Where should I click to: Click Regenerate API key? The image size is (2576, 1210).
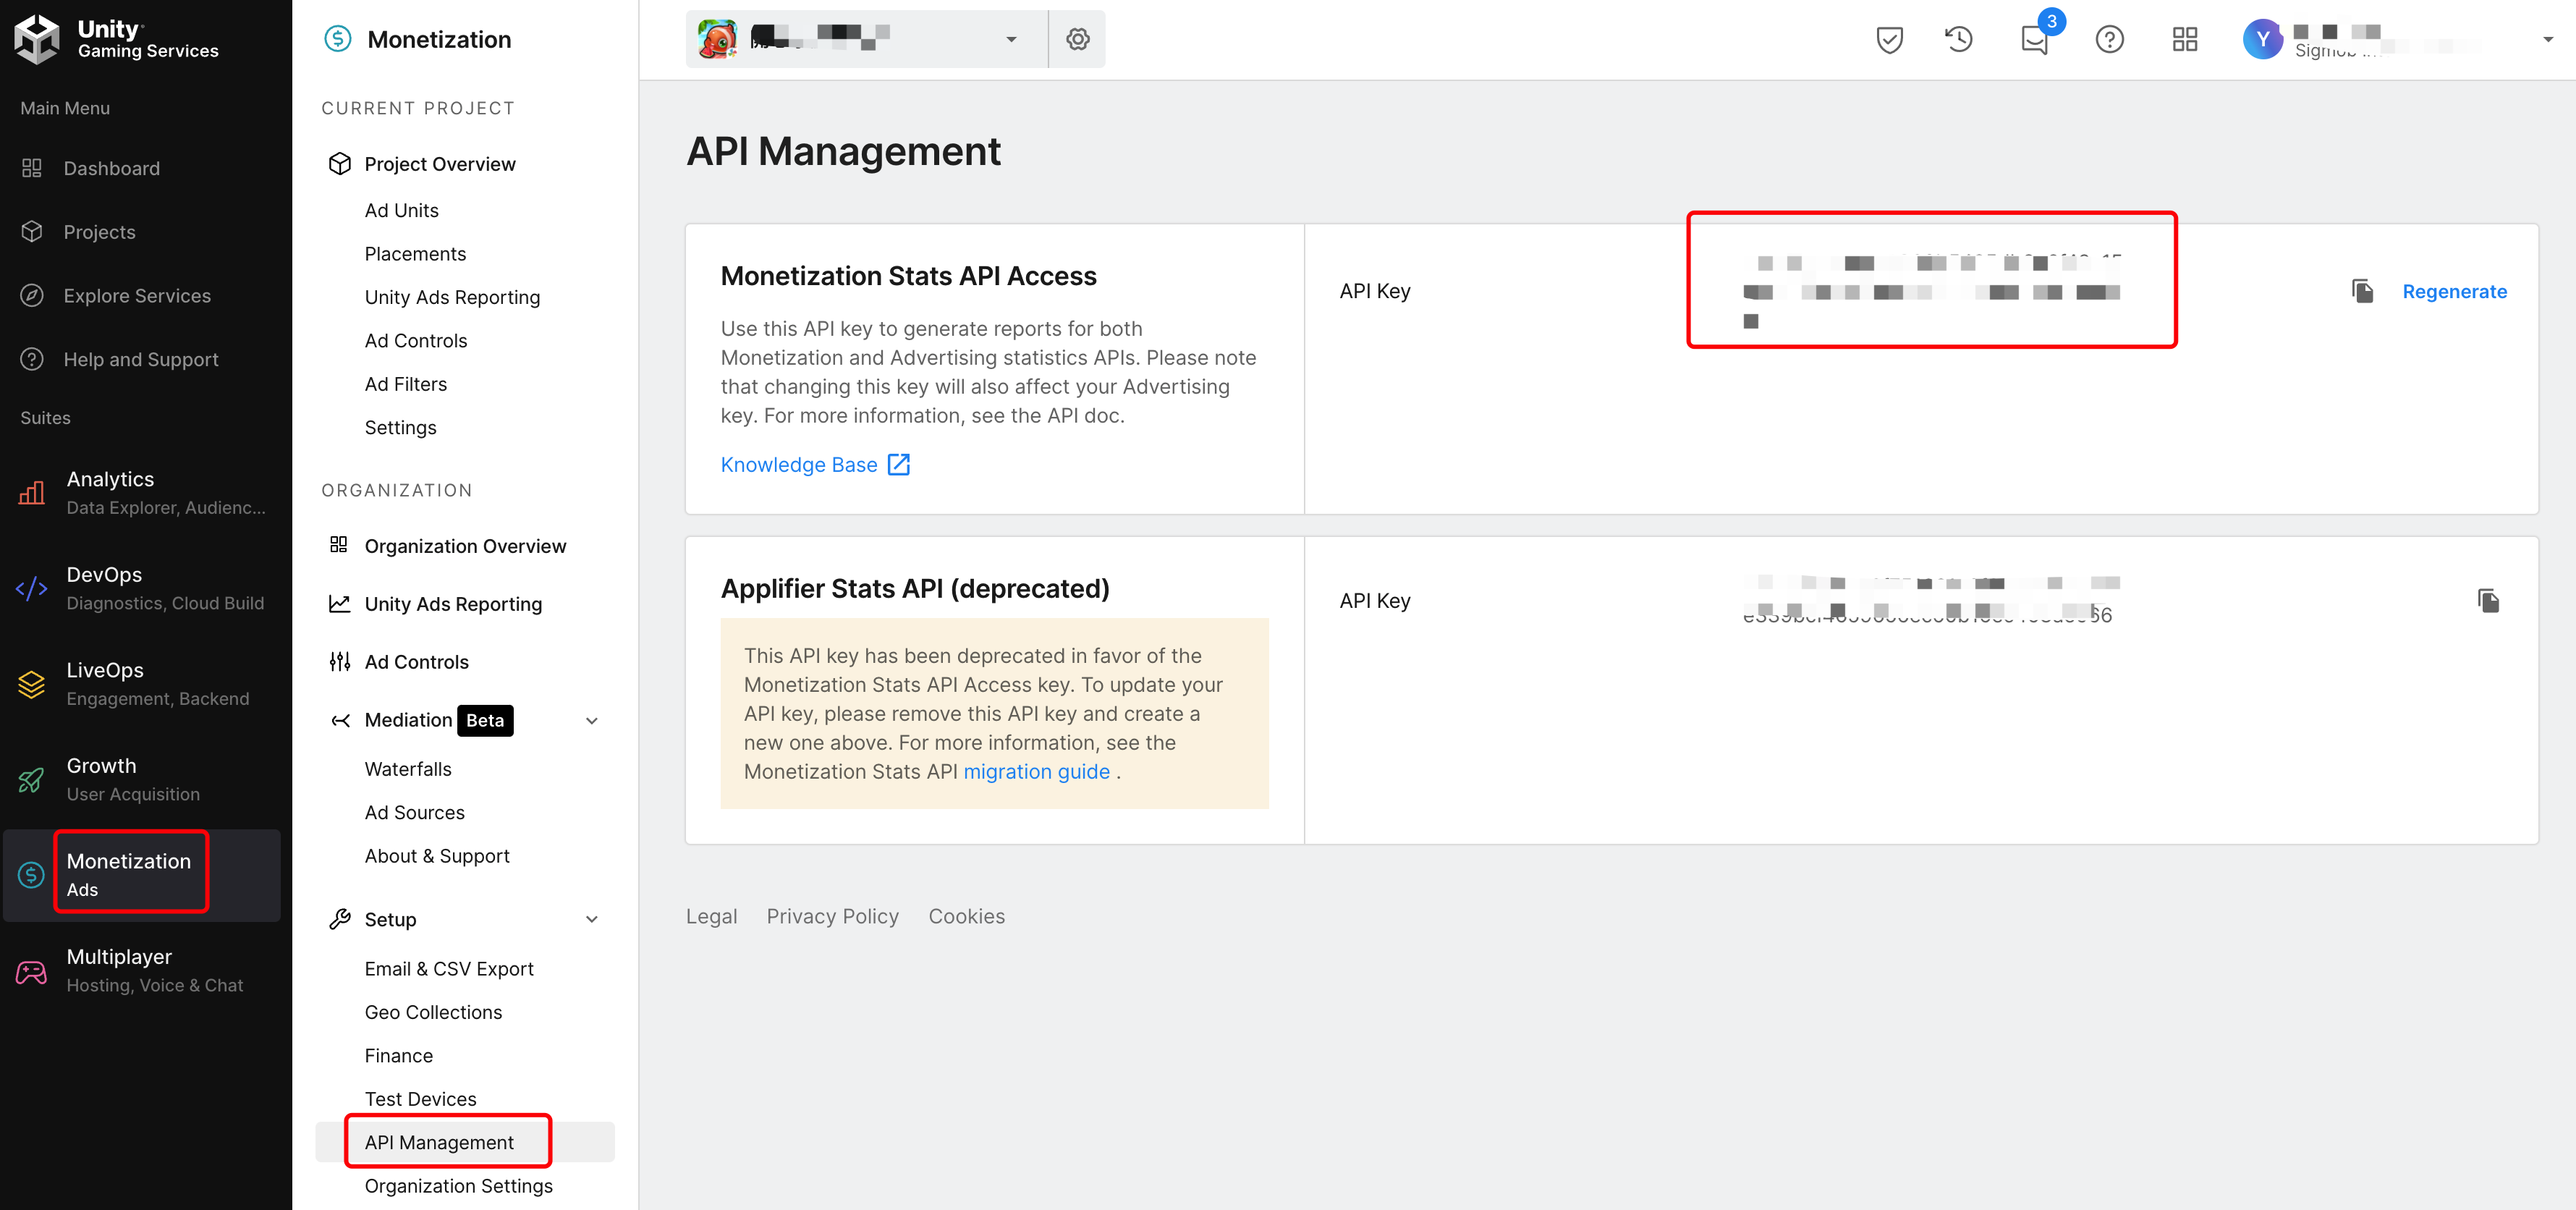pos(2454,292)
